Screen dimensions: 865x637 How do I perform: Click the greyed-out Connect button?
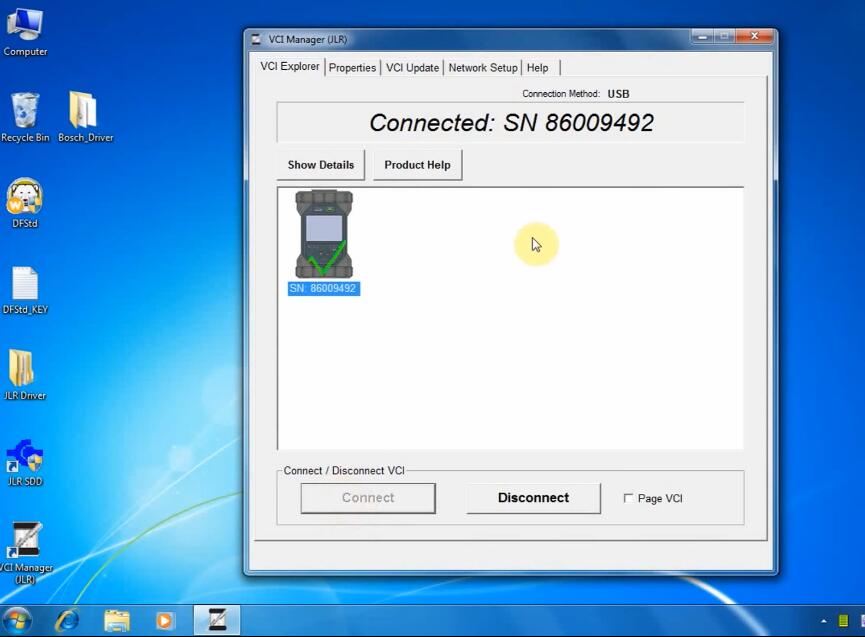click(368, 498)
